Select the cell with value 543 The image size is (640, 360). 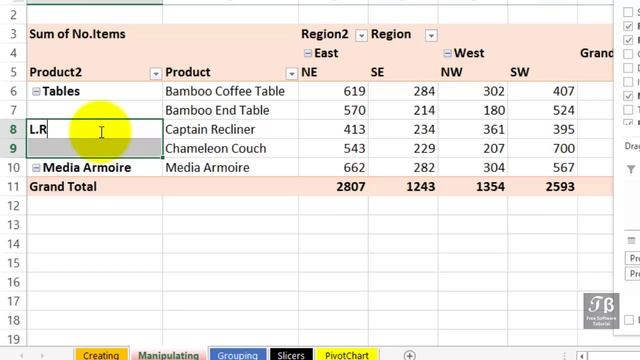coord(333,149)
